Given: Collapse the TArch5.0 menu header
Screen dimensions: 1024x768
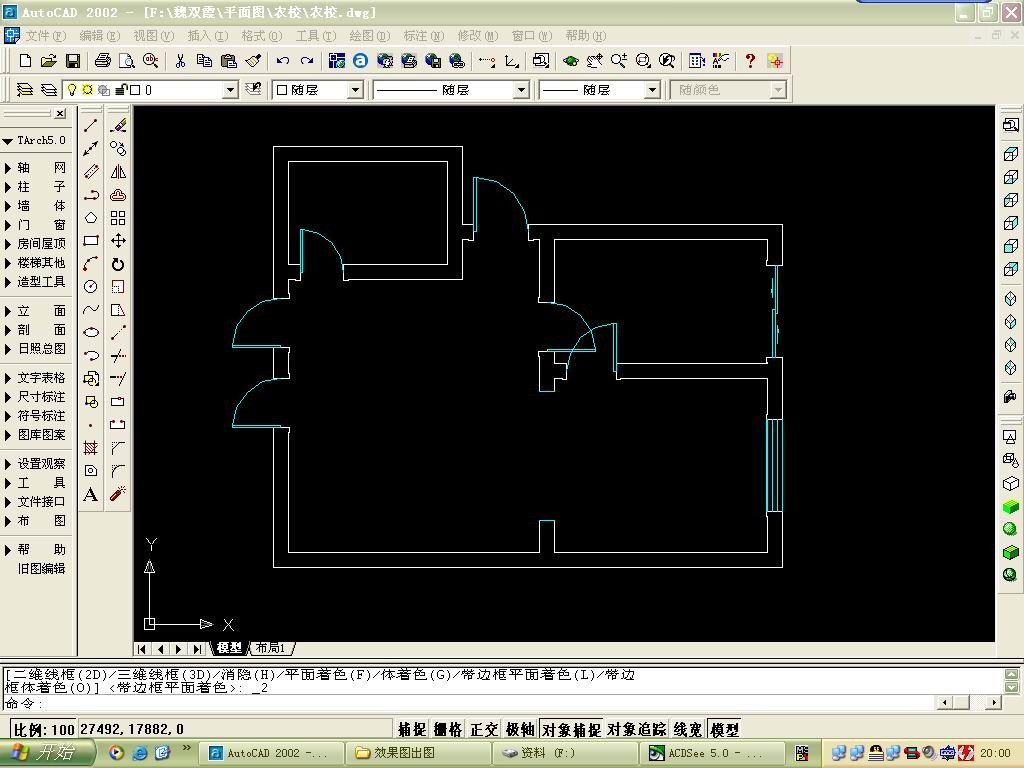Looking at the screenshot, I should [x=35, y=140].
